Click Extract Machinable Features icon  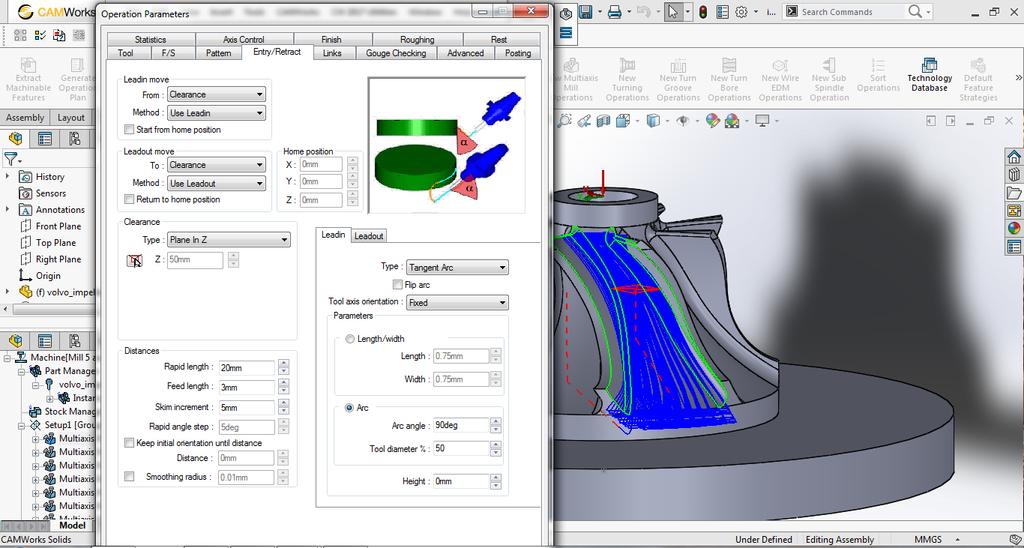28,66
